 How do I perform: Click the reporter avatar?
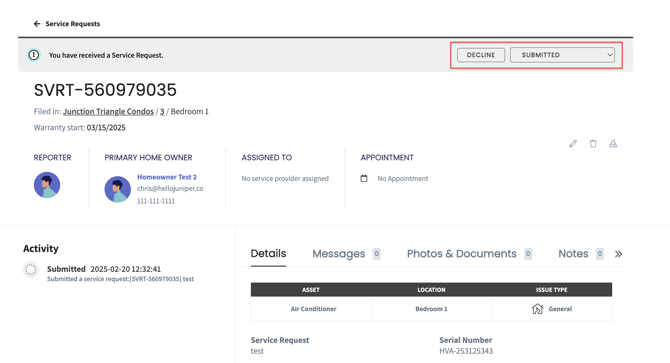pos(47,185)
